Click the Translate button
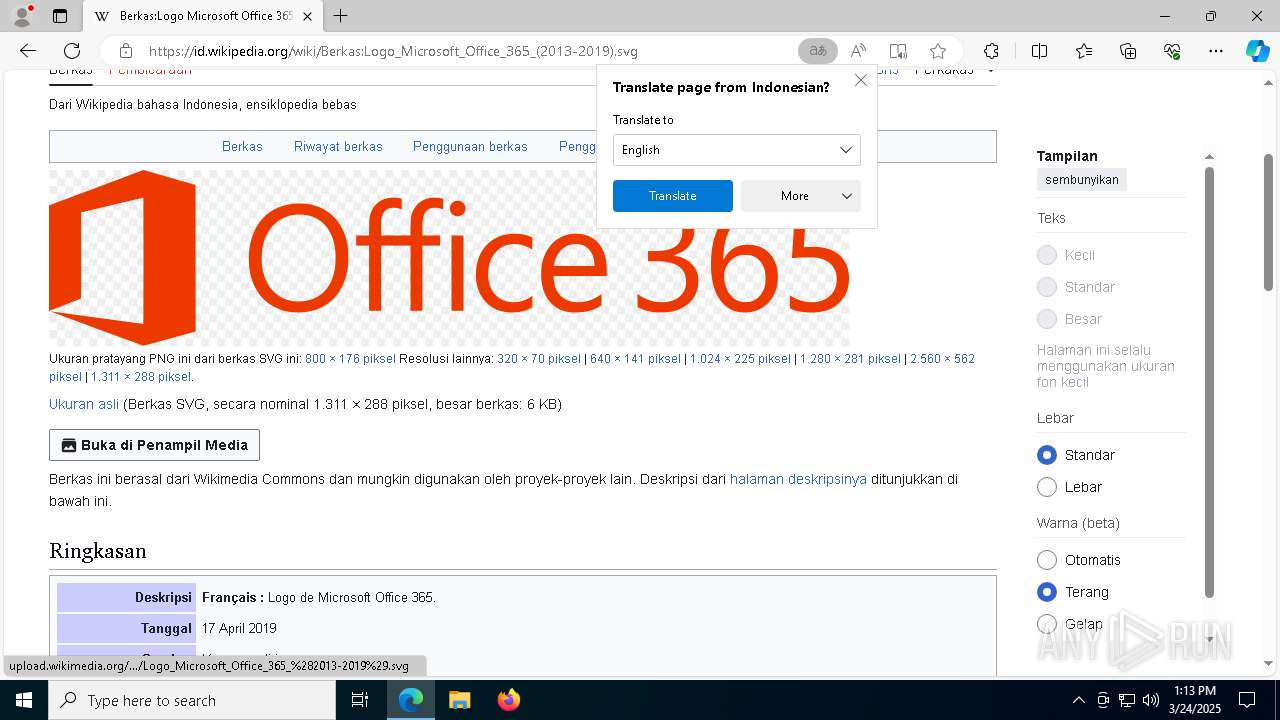Viewport: 1280px width, 720px height. pos(672,196)
